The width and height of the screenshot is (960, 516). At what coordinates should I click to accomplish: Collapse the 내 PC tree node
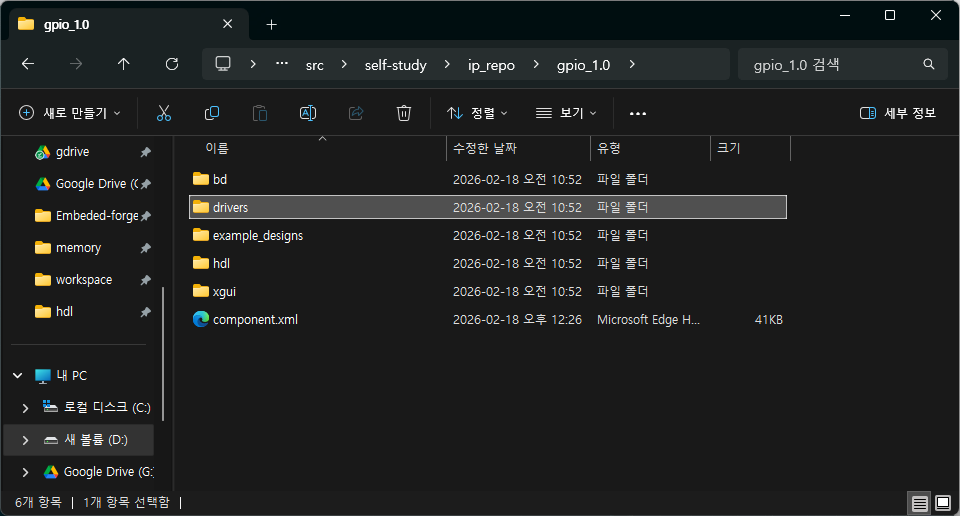coord(18,376)
